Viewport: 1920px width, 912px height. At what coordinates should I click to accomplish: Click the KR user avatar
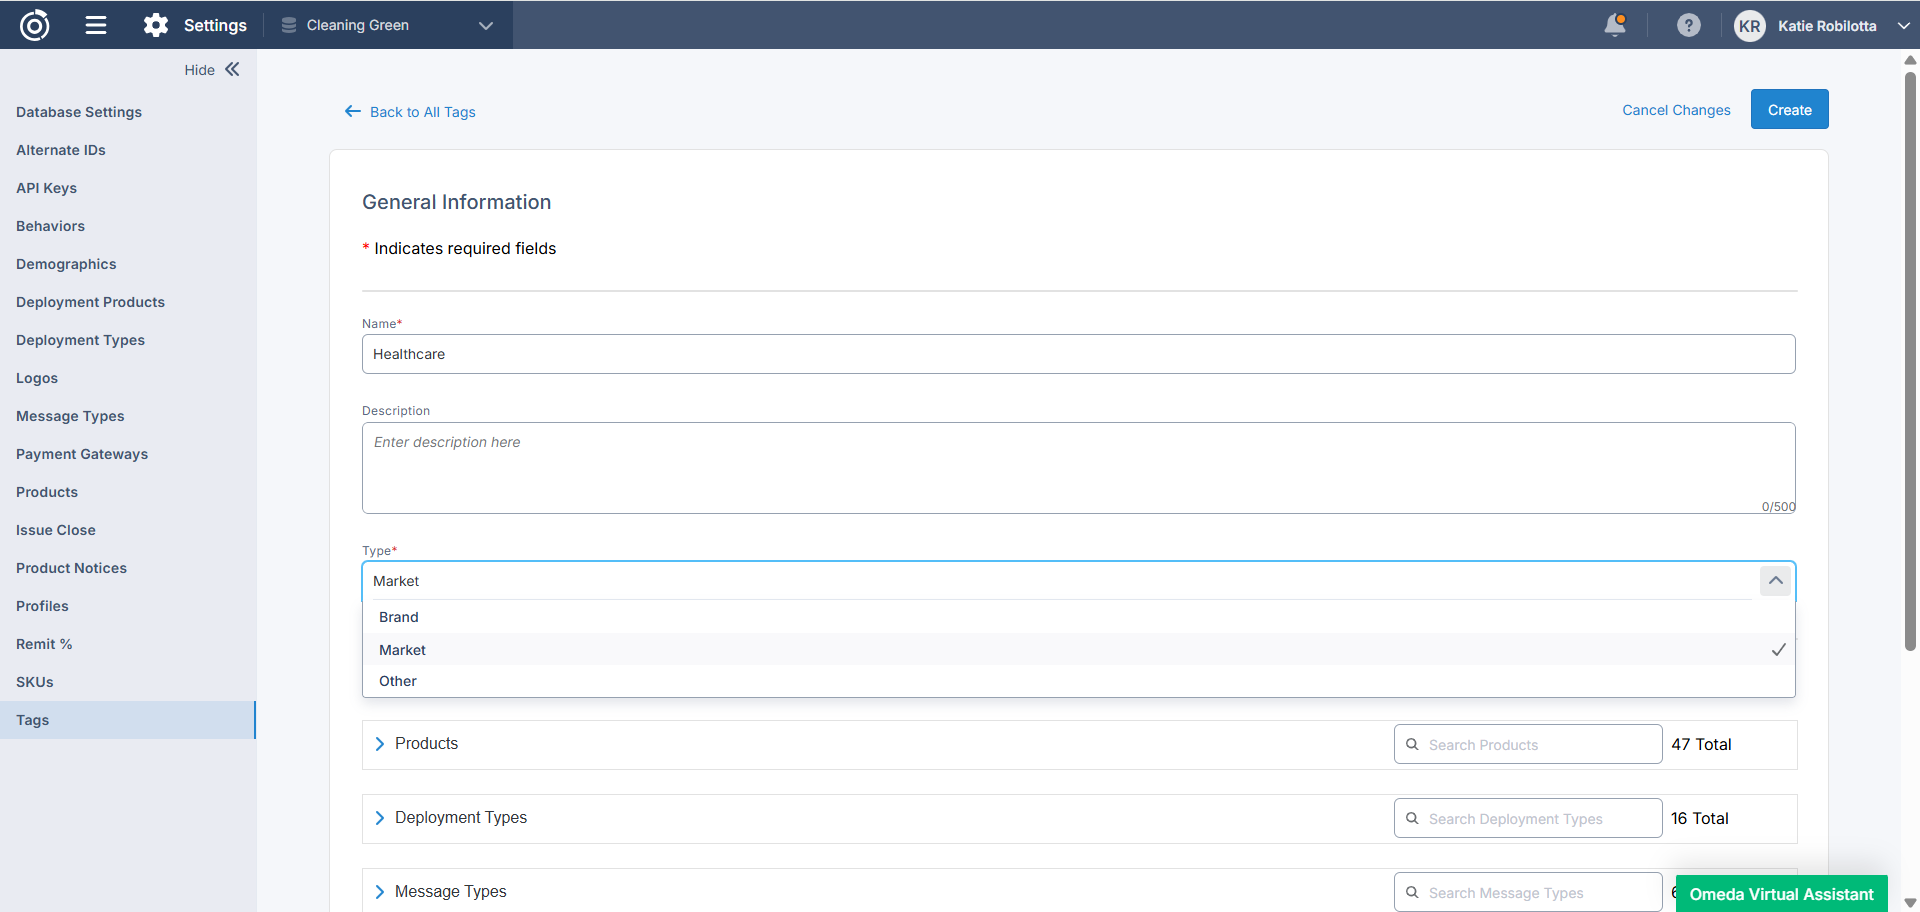click(x=1749, y=26)
